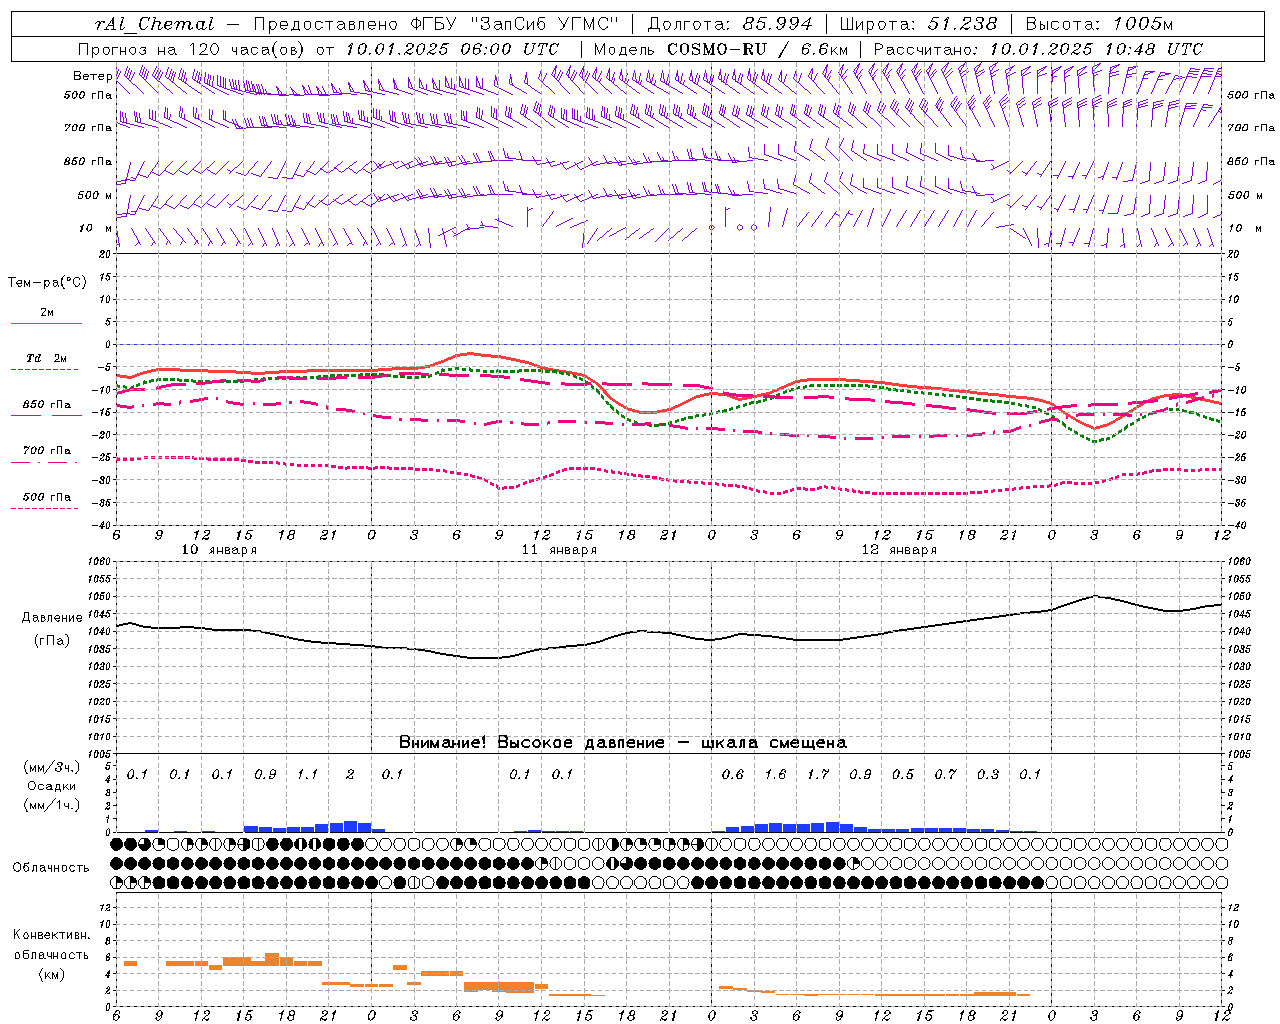Click the (гПа) unit label under Давление
Image resolution: width=1280 pixels, height=1024 pixels.
click(x=52, y=640)
